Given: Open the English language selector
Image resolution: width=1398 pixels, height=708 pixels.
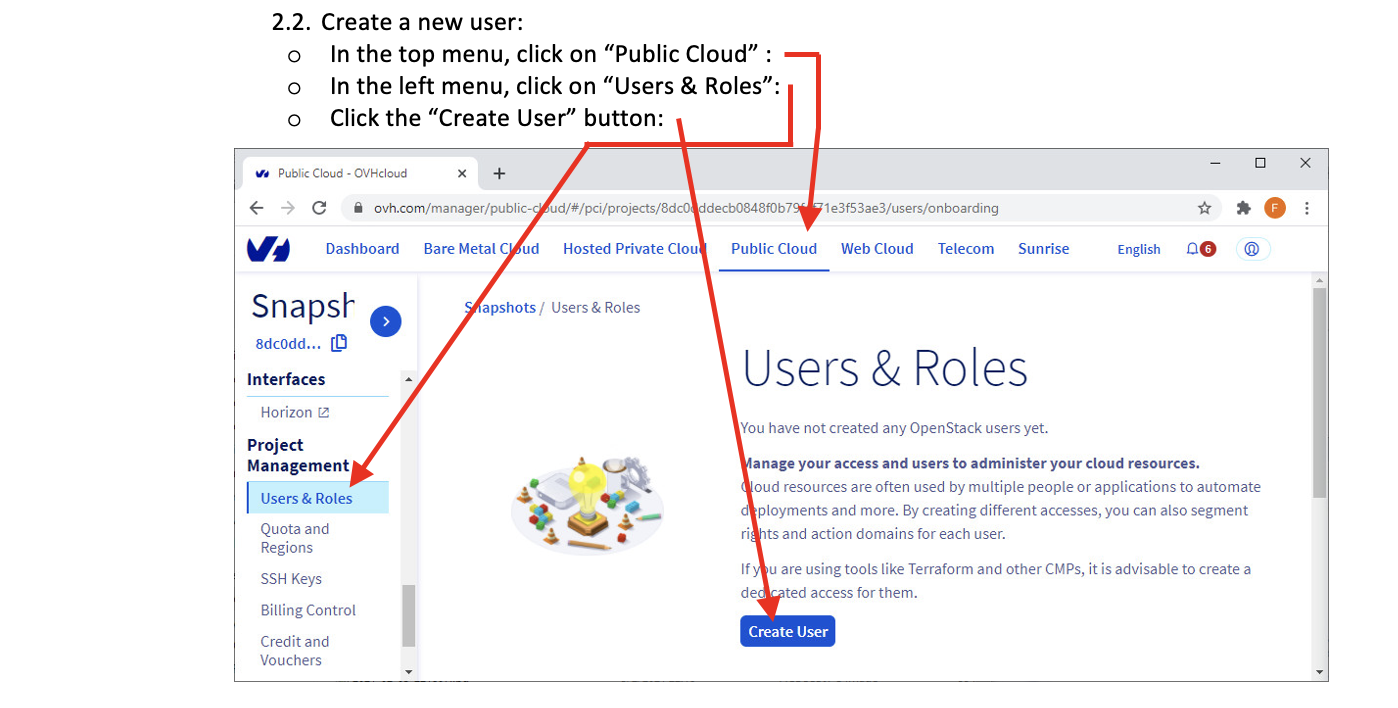Looking at the screenshot, I should tap(1138, 250).
